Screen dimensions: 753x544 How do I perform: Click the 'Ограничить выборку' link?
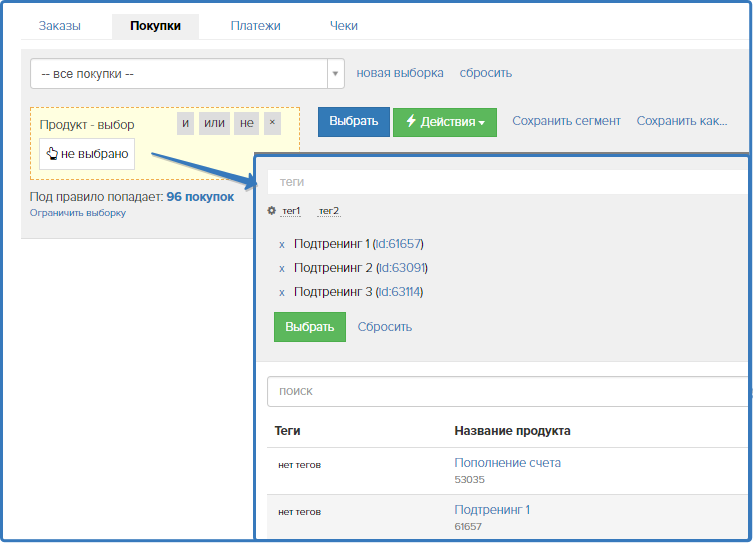point(78,213)
